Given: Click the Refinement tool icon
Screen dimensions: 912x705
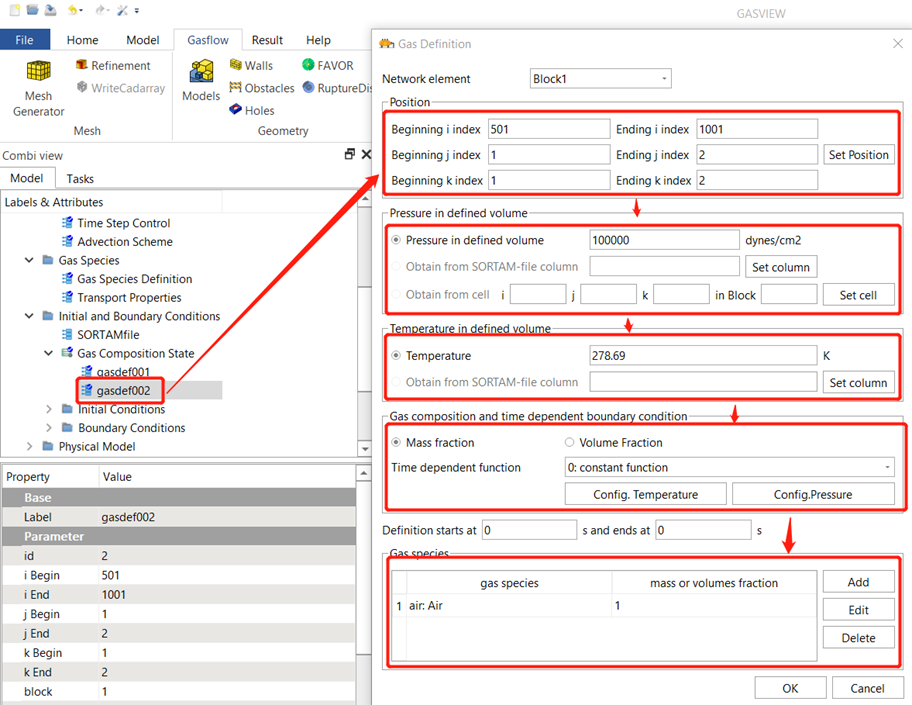Looking at the screenshot, I should [81, 65].
